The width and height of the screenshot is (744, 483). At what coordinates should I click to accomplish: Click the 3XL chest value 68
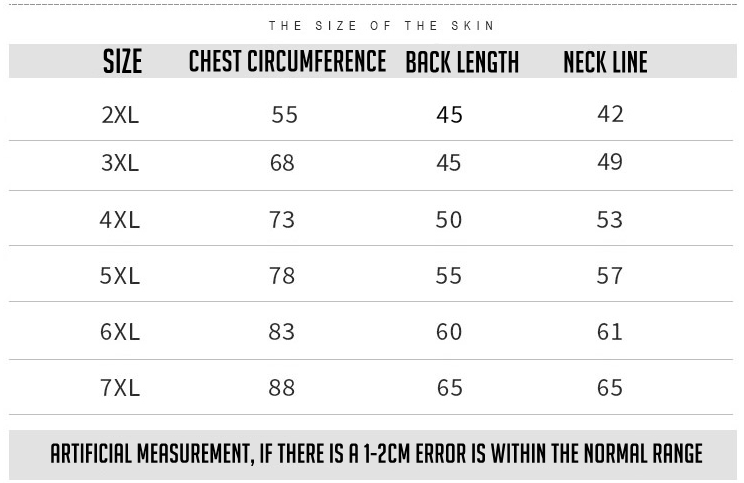click(282, 163)
